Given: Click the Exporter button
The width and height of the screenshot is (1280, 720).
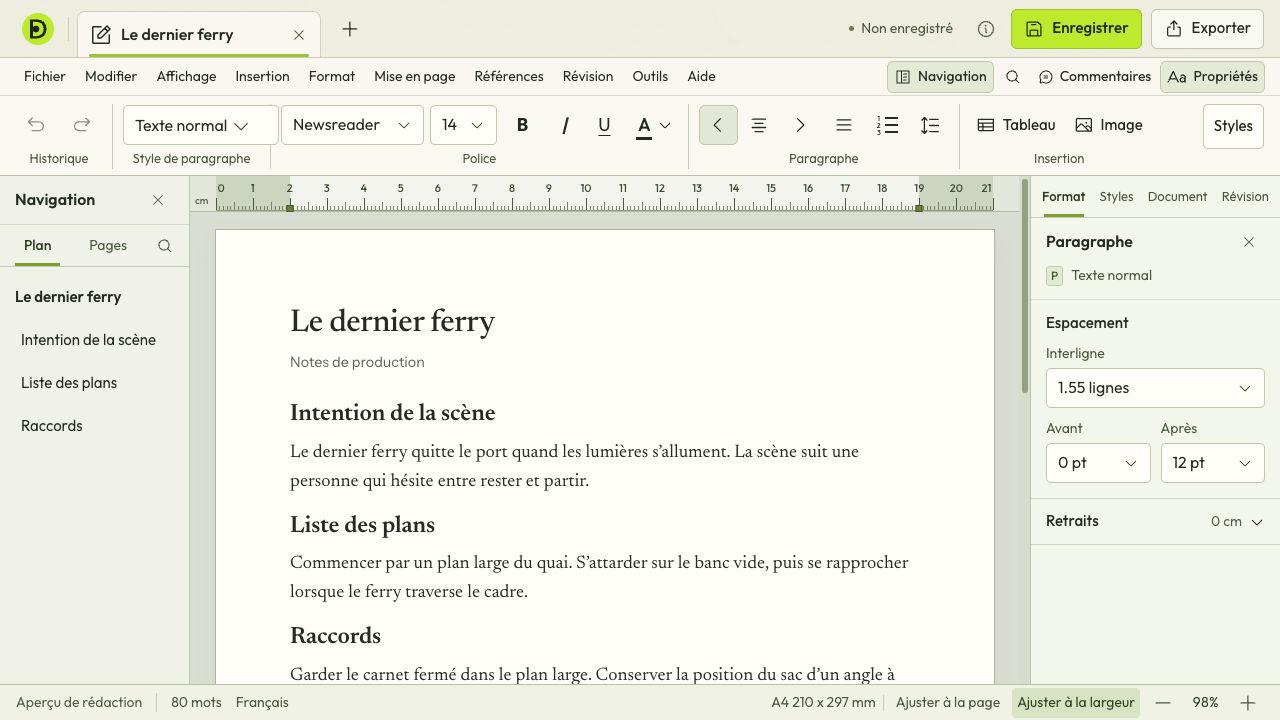Looking at the screenshot, I should click(x=1208, y=29).
